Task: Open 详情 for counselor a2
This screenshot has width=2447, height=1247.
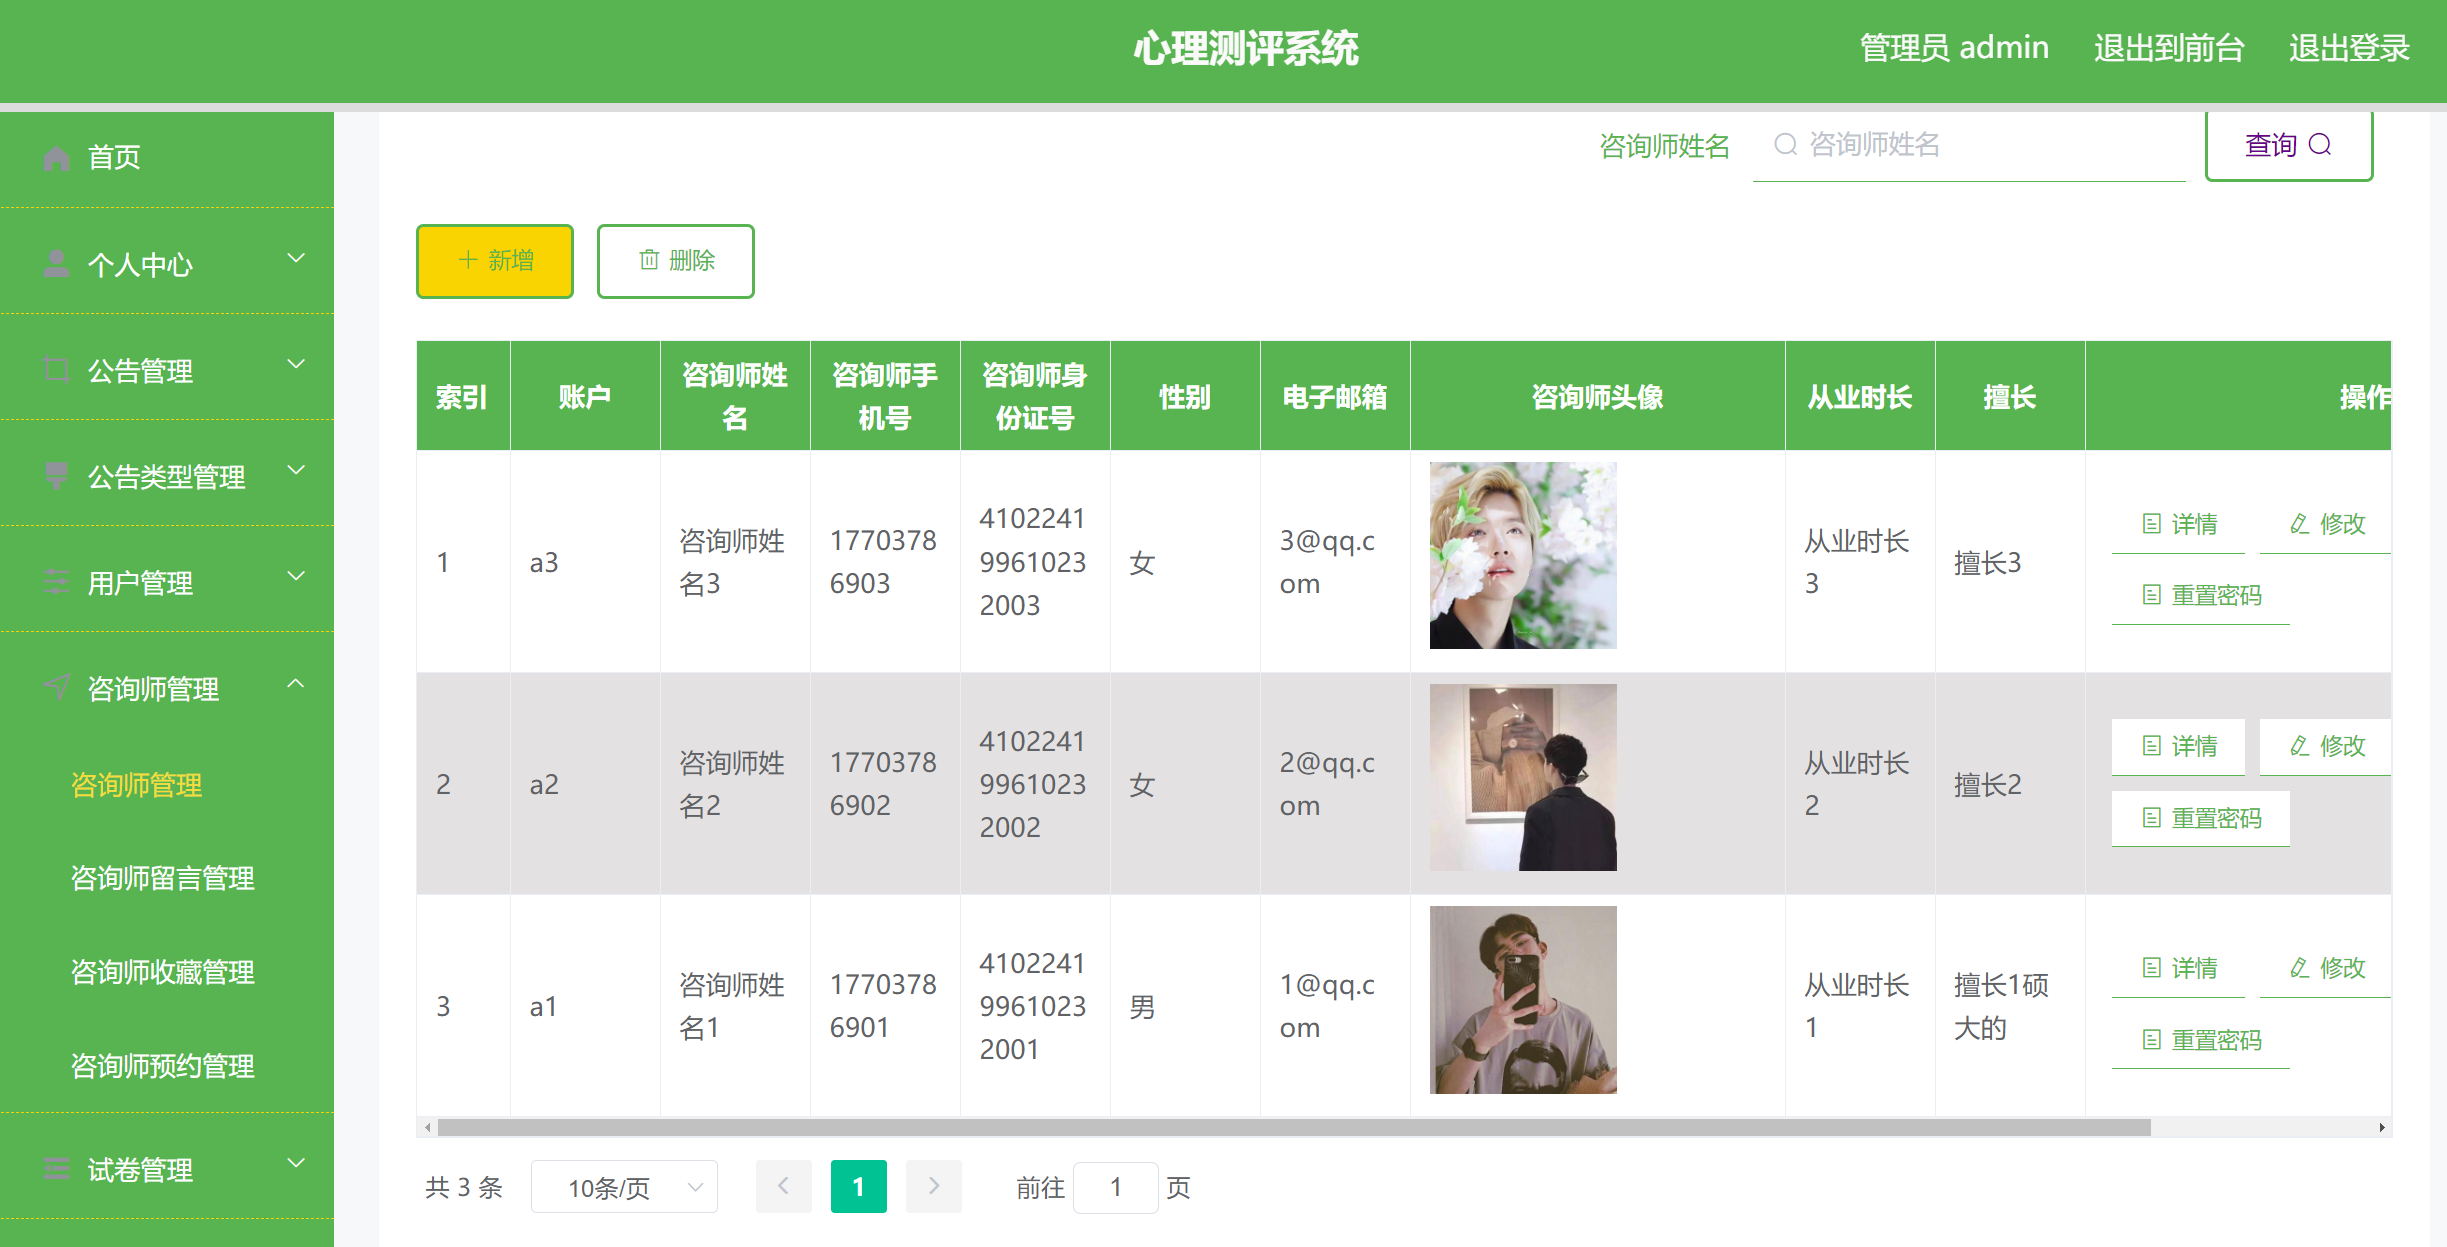Action: tap(2178, 746)
